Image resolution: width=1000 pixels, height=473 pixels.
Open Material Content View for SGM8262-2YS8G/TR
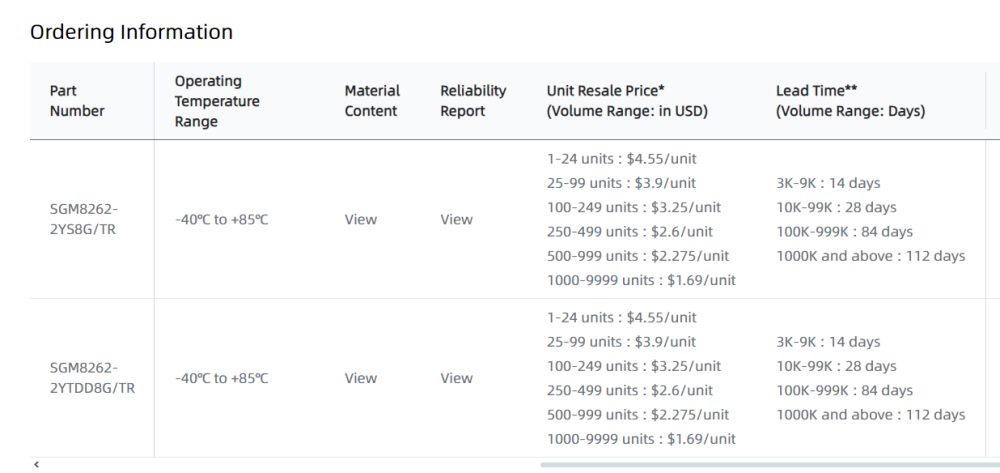361,220
